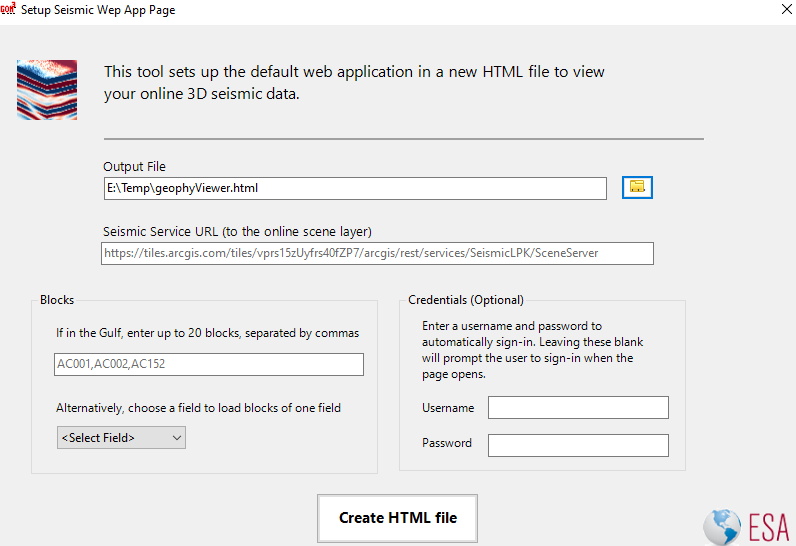Click the folder browse icon for Output File
The image size is (796, 546).
click(x=637, y=187)
